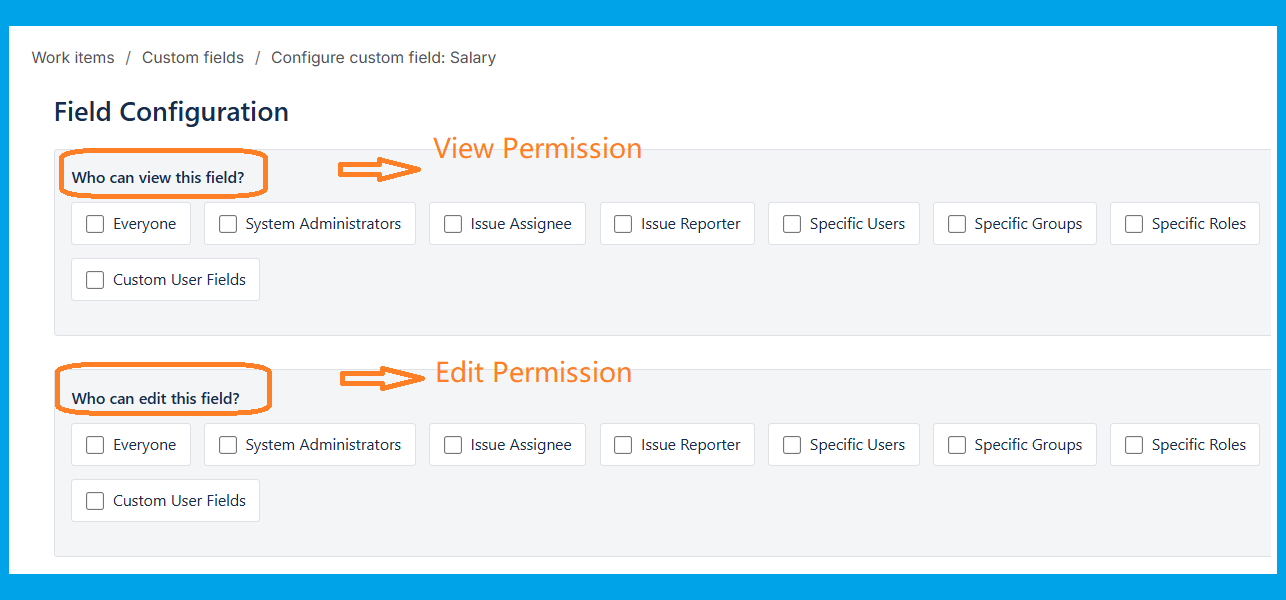Image resolution: width=1286 pixels, height=600 pixels.
Task: Tick Specific Roles under view permission
Action: [1134, 225]
